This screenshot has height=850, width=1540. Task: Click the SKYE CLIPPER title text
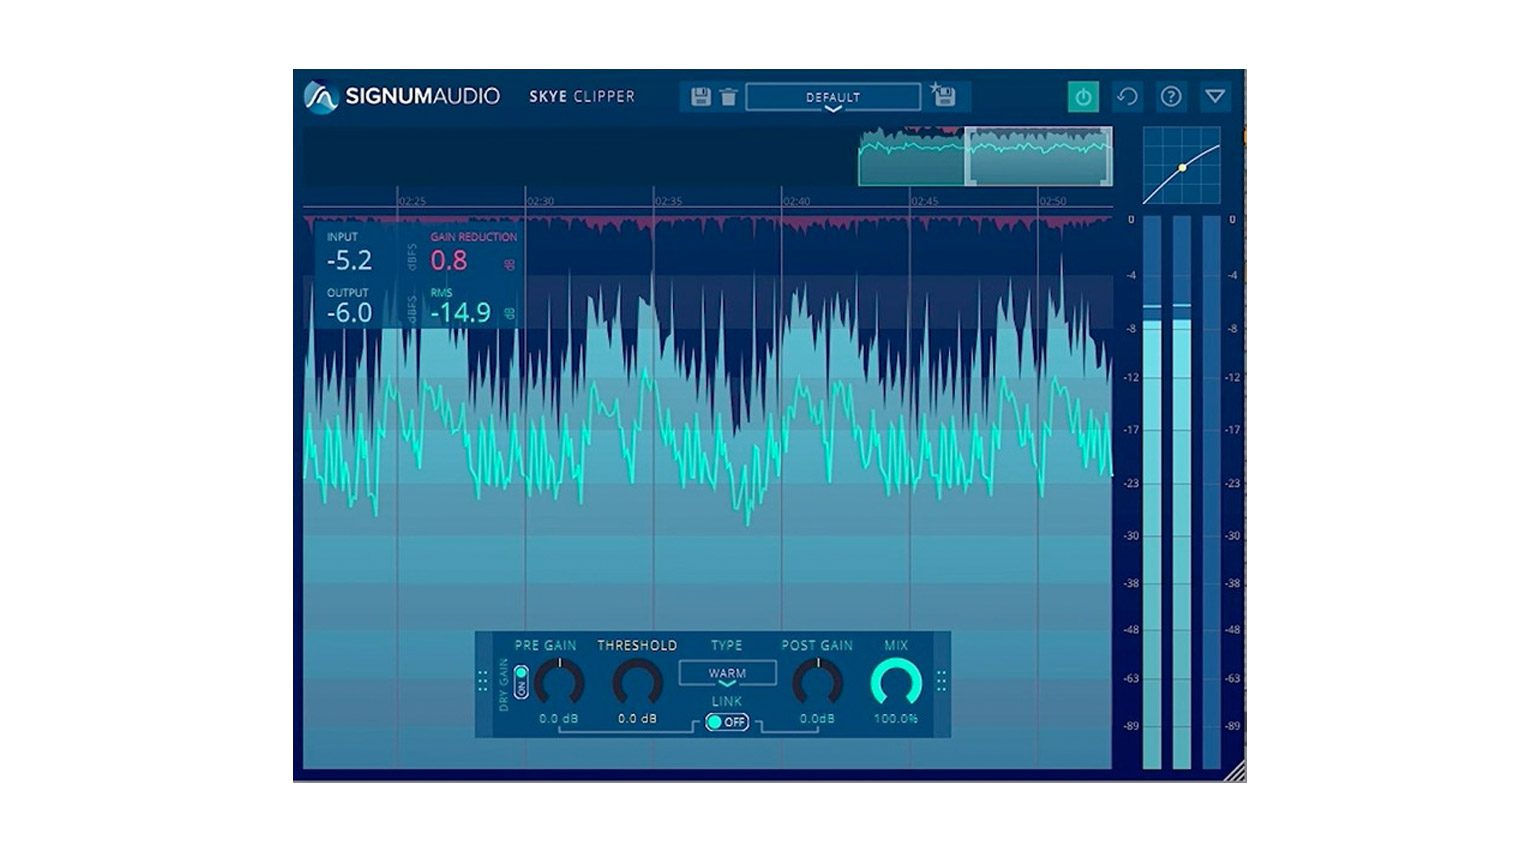[582, 97]
